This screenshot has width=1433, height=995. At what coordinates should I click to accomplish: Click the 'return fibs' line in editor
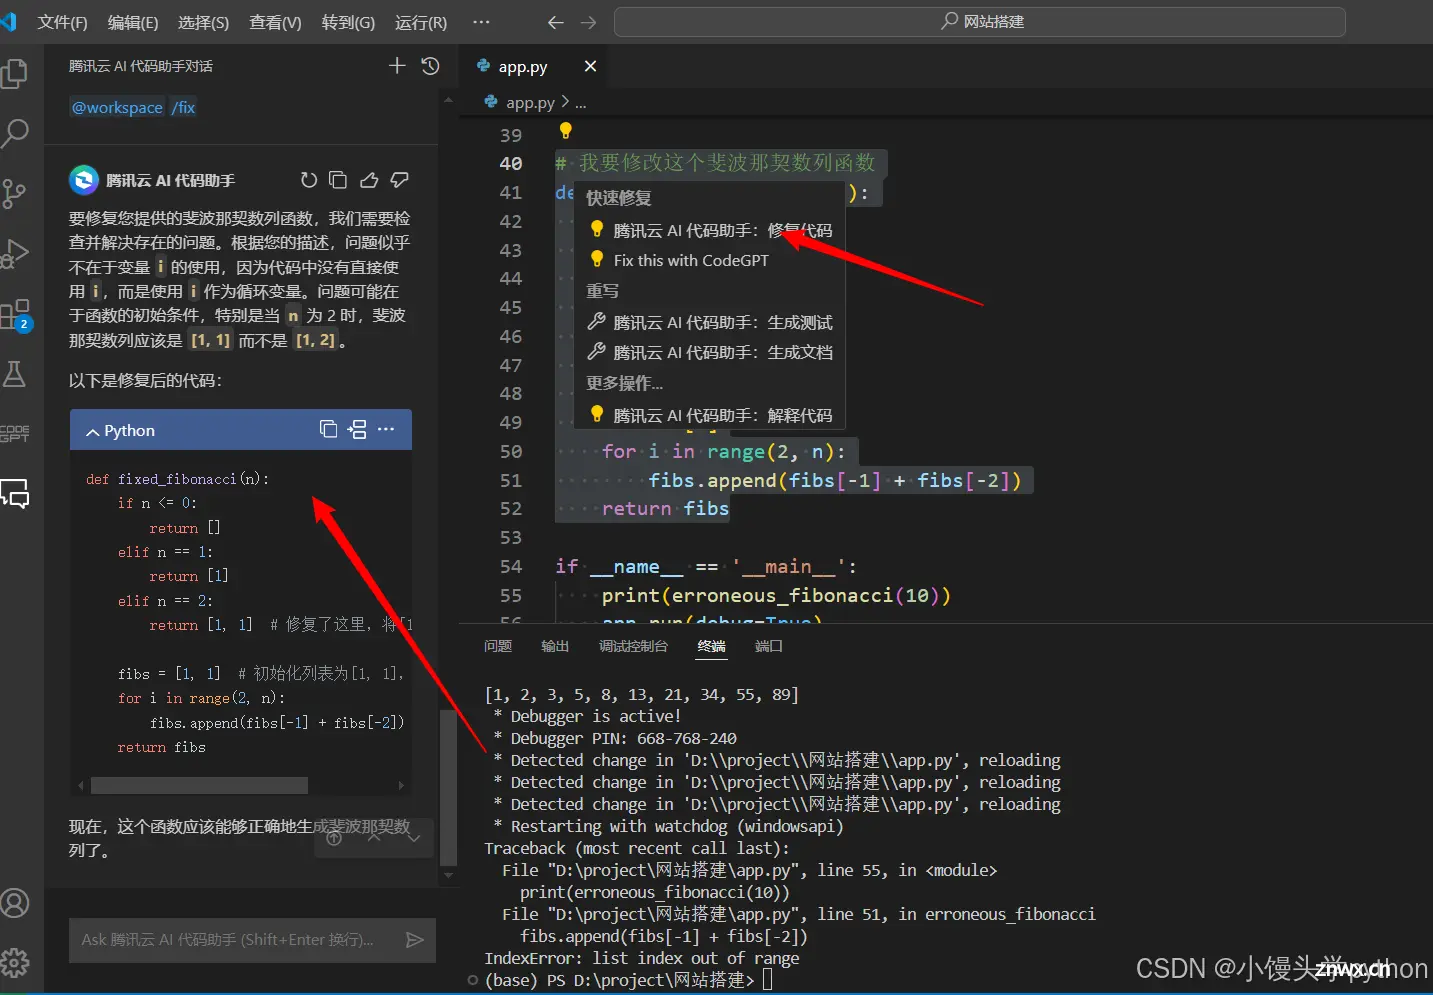coord(665,508)
